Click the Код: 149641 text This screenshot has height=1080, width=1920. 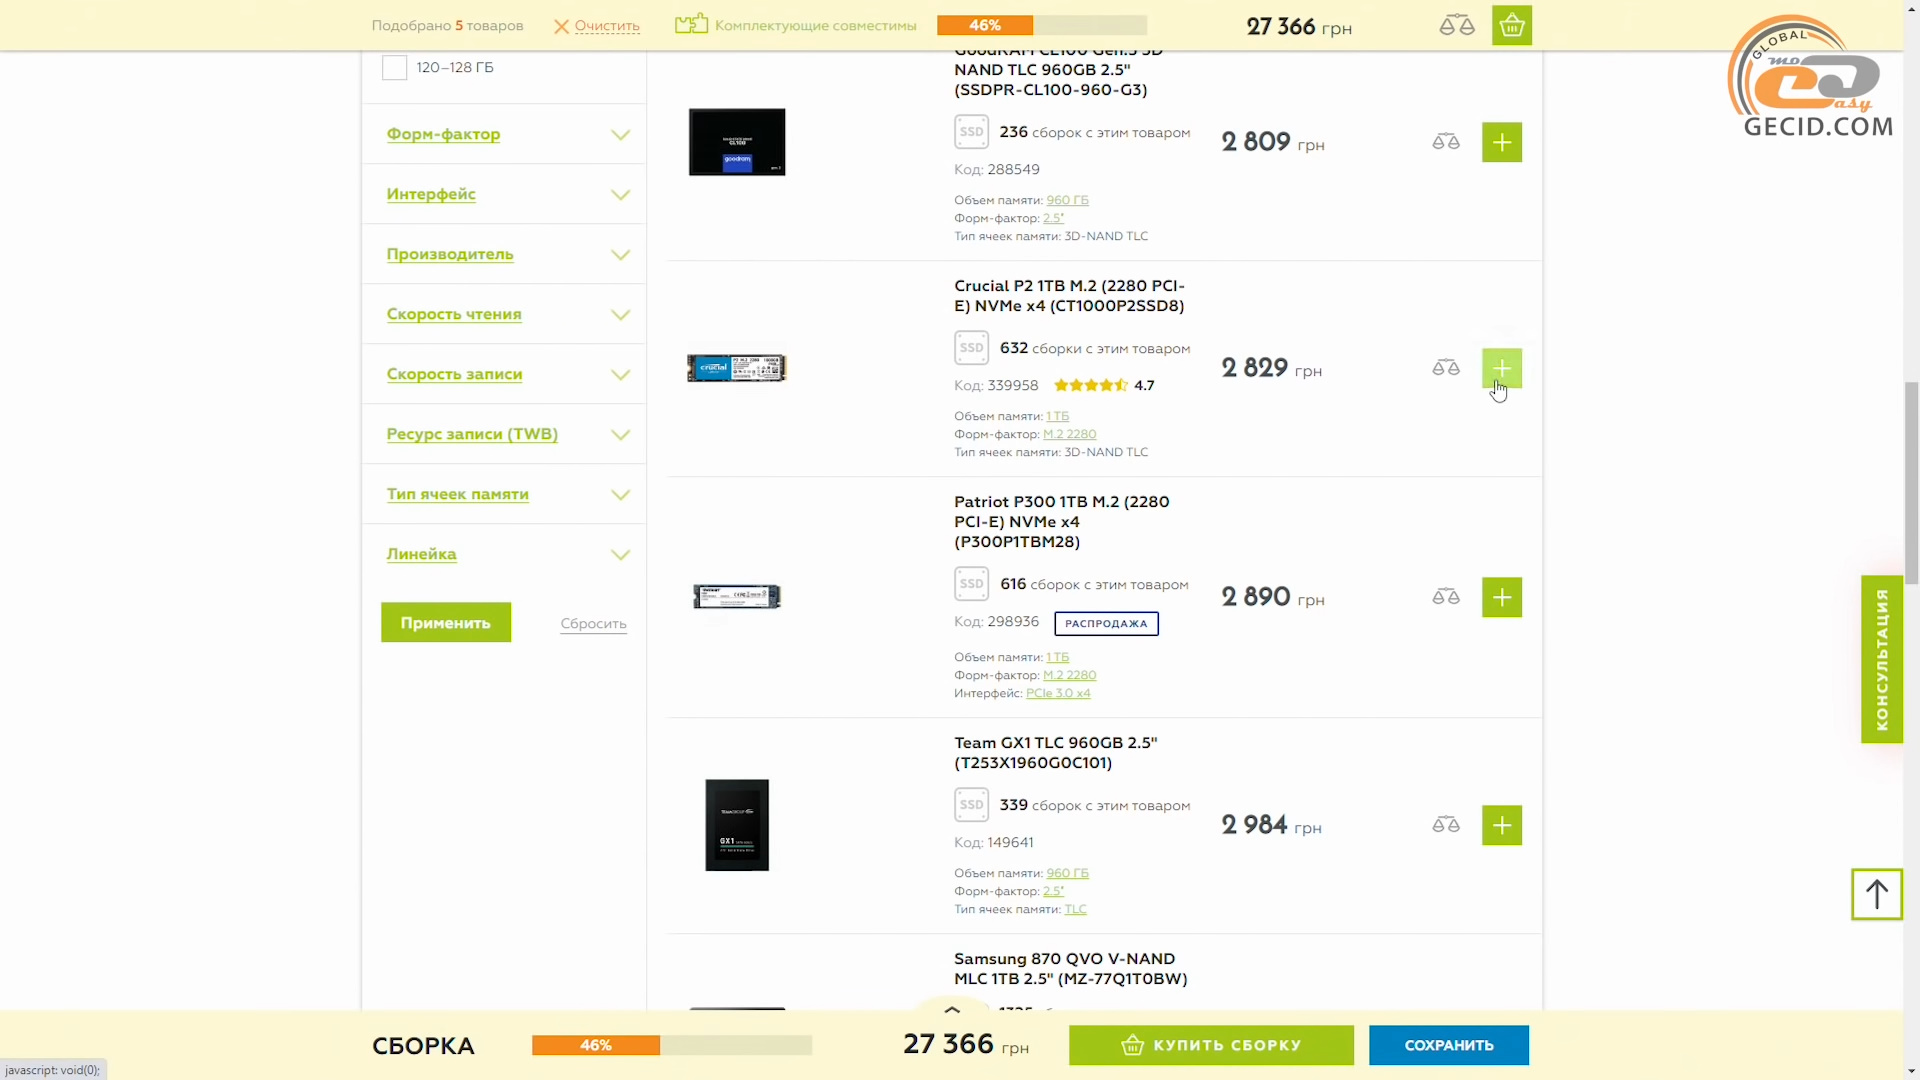coord(994,842)
